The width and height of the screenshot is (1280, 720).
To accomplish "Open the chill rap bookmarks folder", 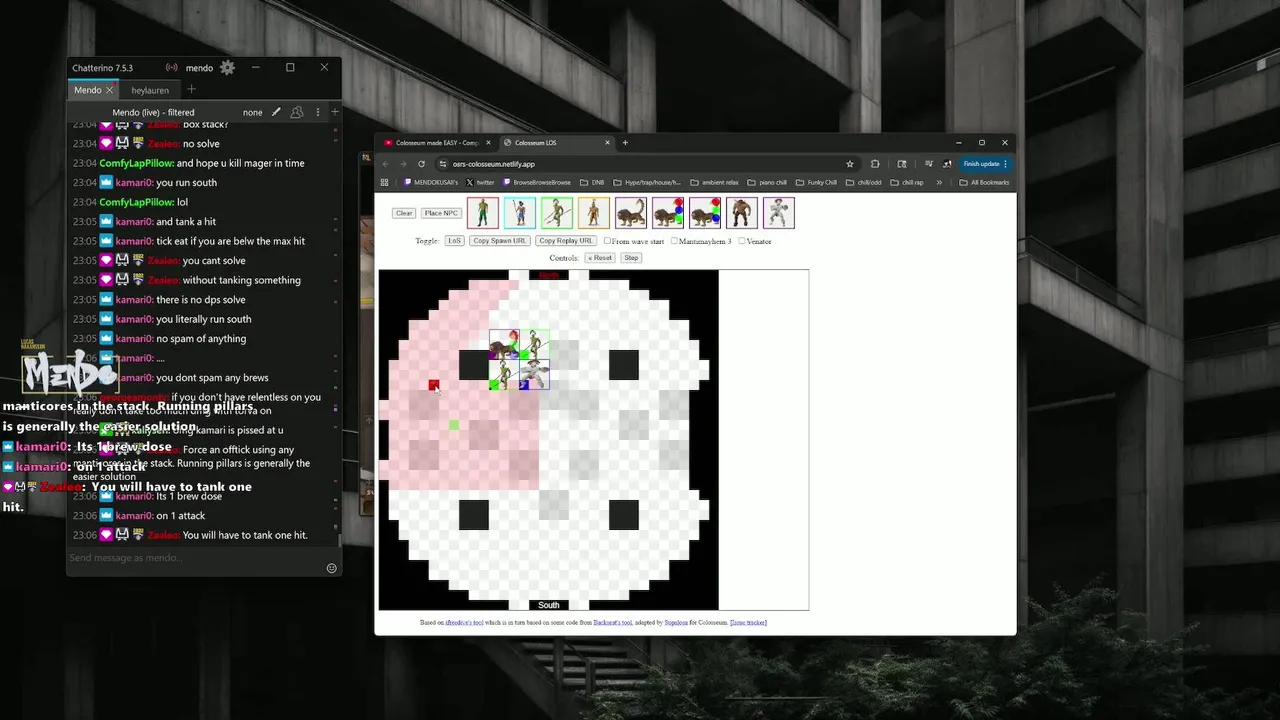I will [906, 183].
